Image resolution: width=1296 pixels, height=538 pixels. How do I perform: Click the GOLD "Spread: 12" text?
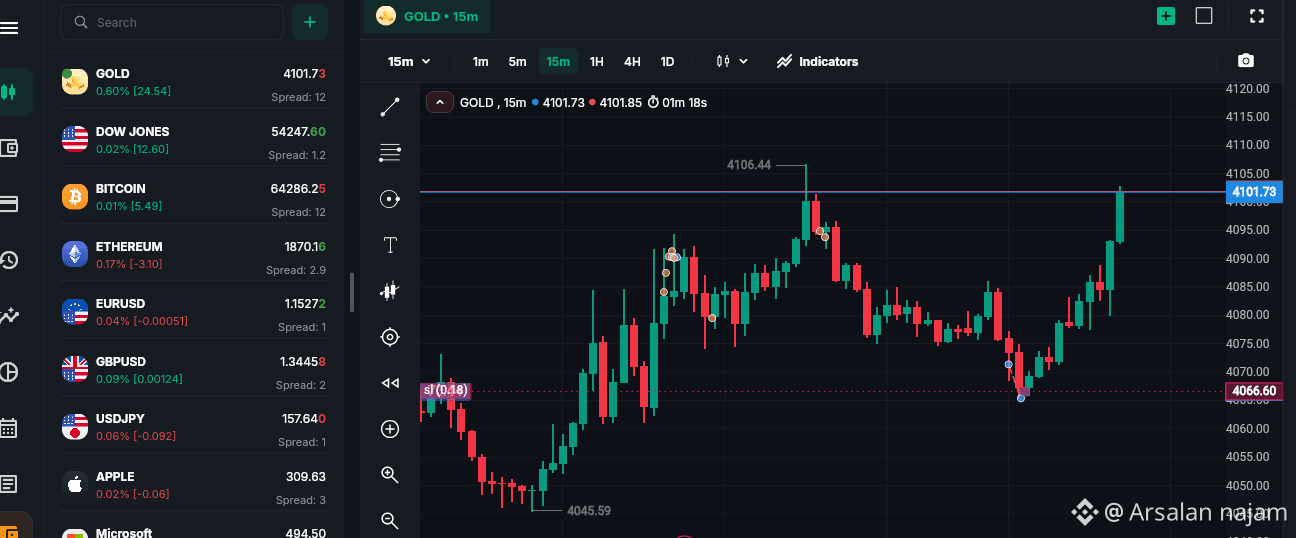pyautogui.click(x=298, y=97)
